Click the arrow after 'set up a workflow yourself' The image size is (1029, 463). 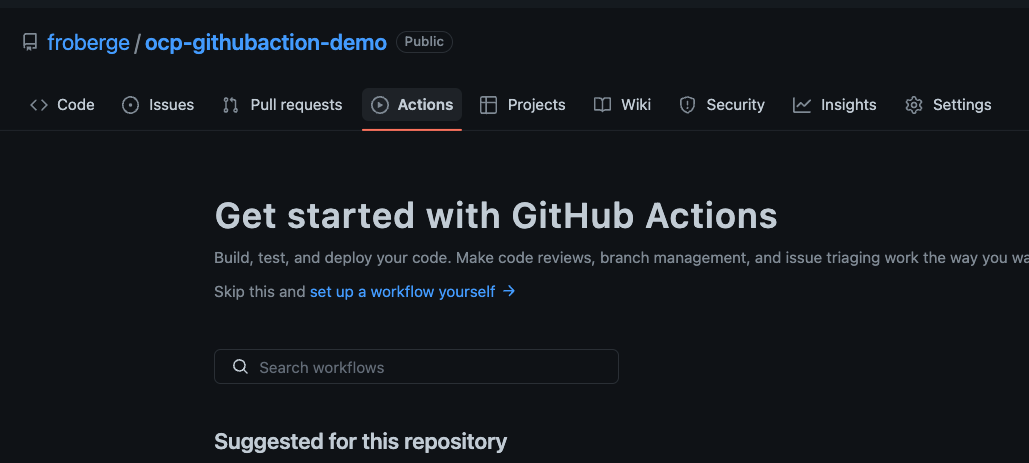pos(509,291)
